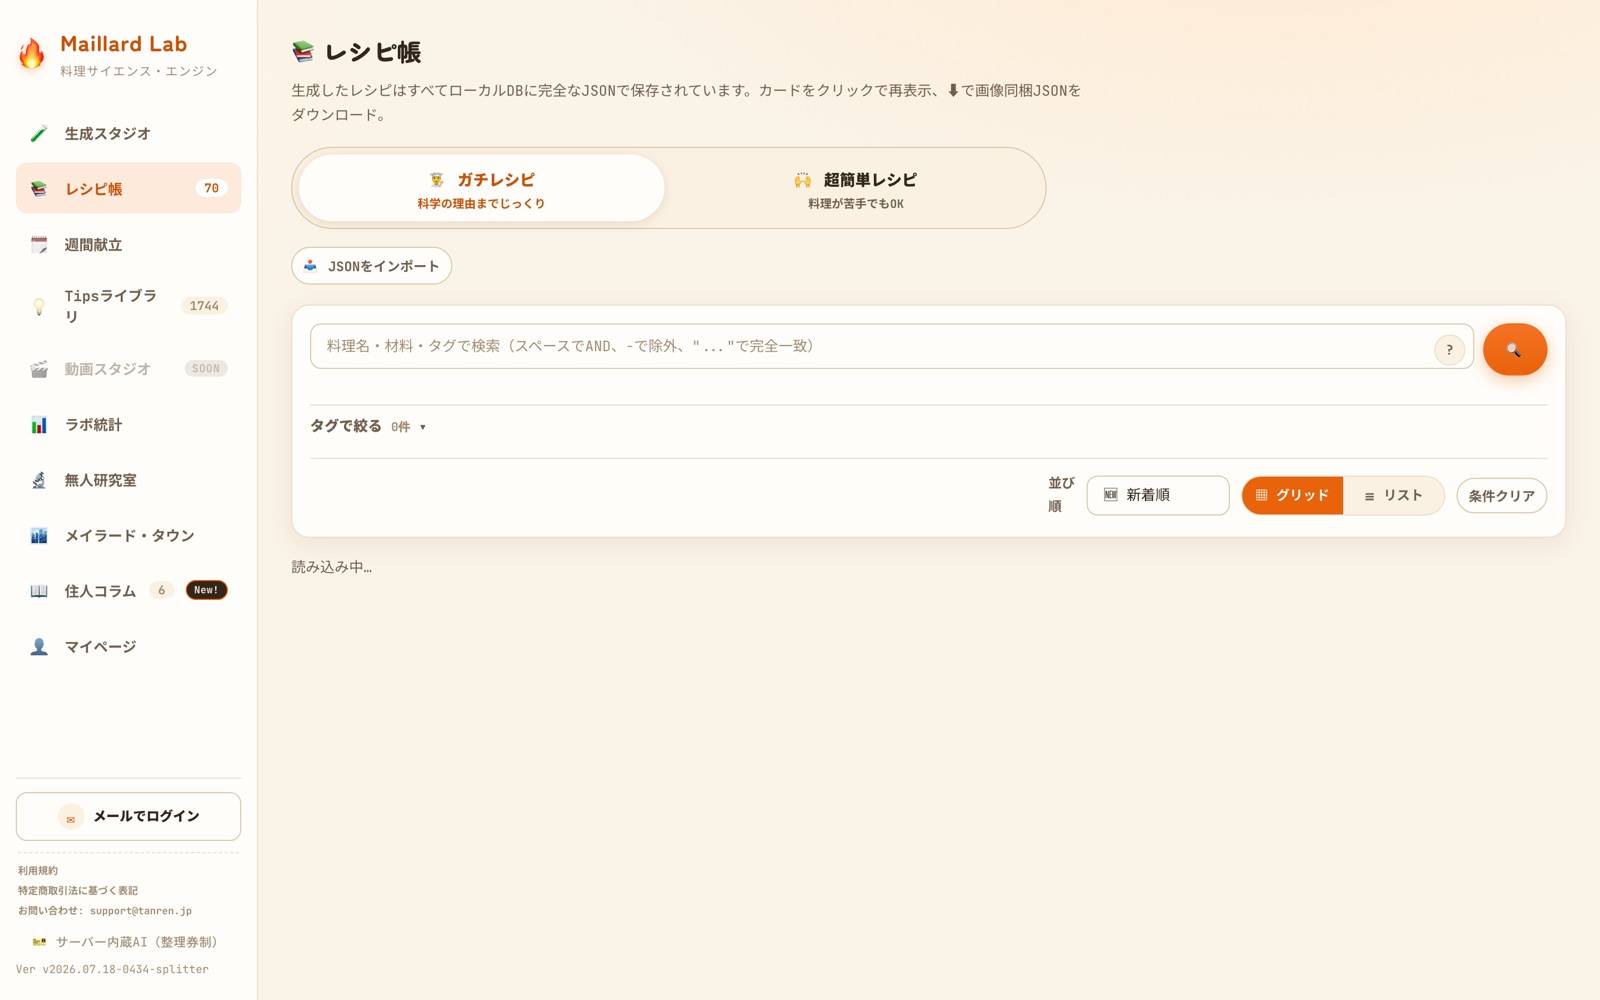Open 無人研究室 sidebar item

click(x=128, y=480)
